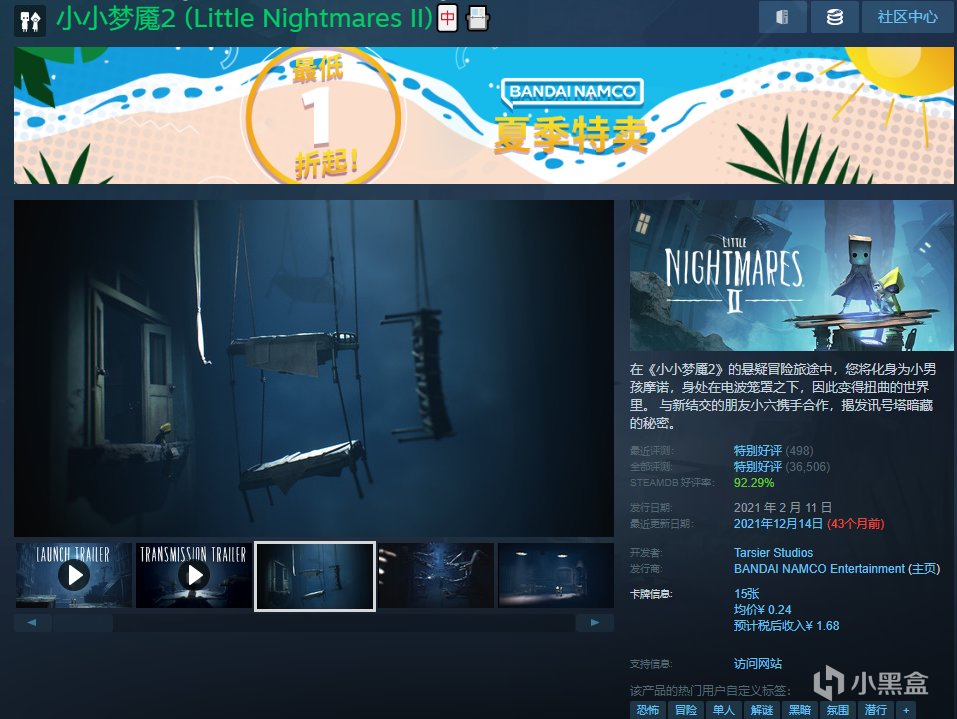Viewport: 957px width, 719px height.
Task: Select the 恐怖 tag
Action: pos(648,710)
